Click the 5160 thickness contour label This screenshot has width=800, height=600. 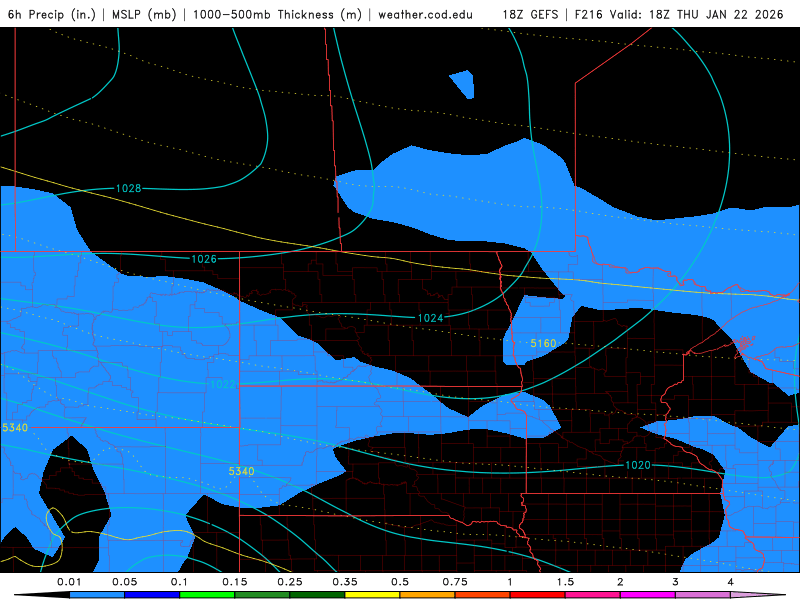[x=543, y=343]
